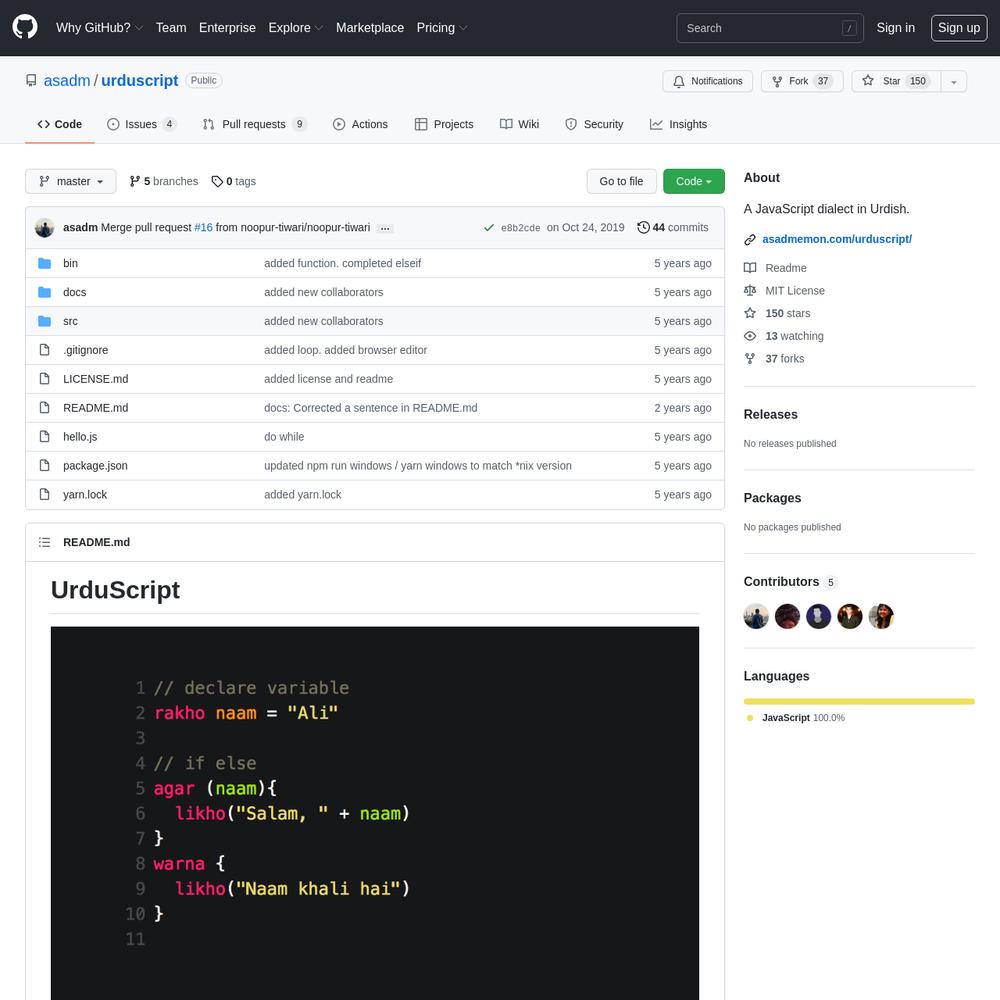Click the slash shortcut key icon in search
Screen dimensions: 1000x1000
tap(849, 28)
